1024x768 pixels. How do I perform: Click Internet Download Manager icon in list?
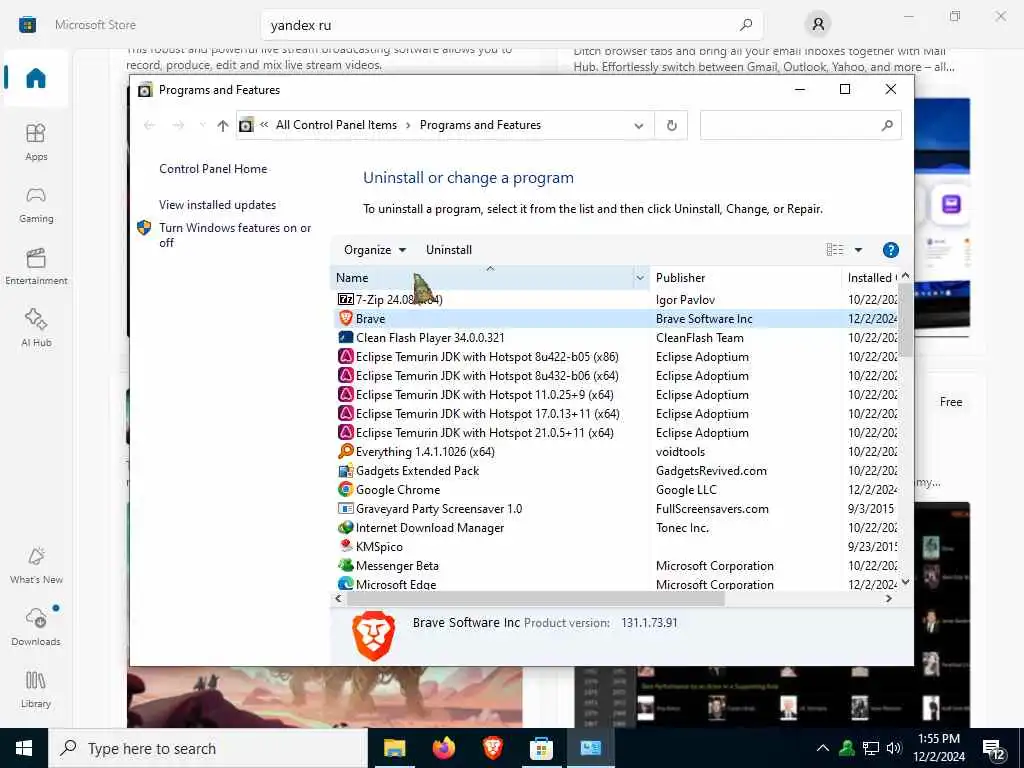click(x=345, y=527)
